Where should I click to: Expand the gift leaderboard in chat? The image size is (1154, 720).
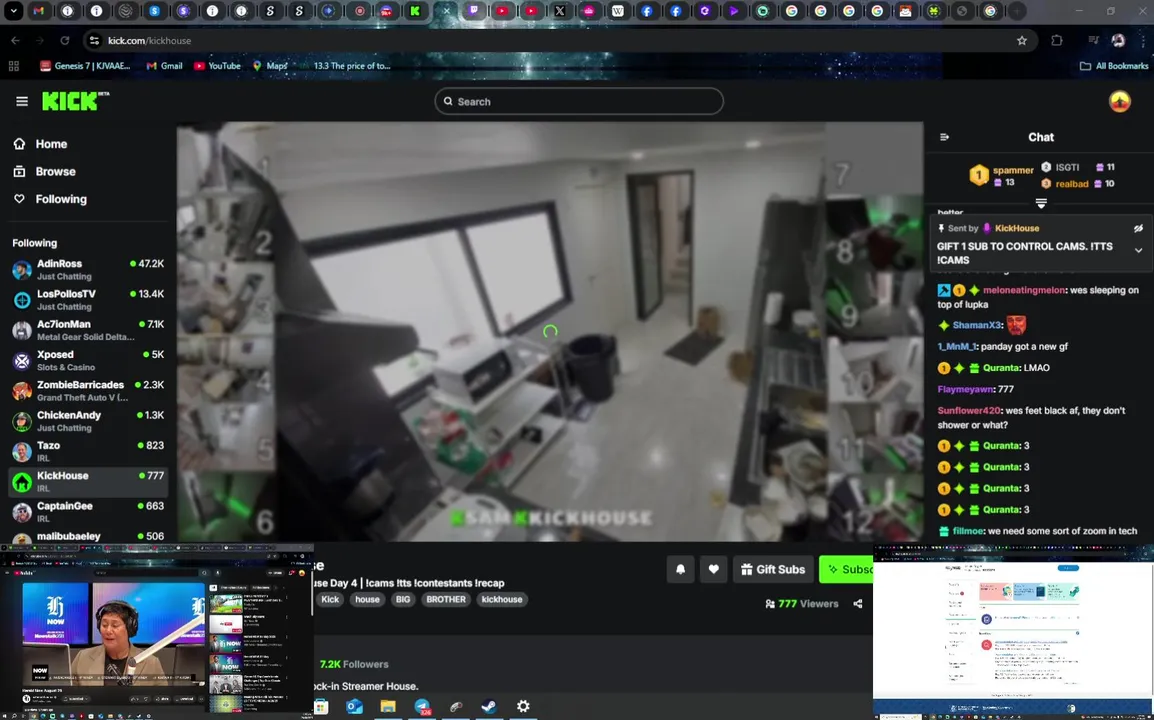click(x=1041, y=203)
